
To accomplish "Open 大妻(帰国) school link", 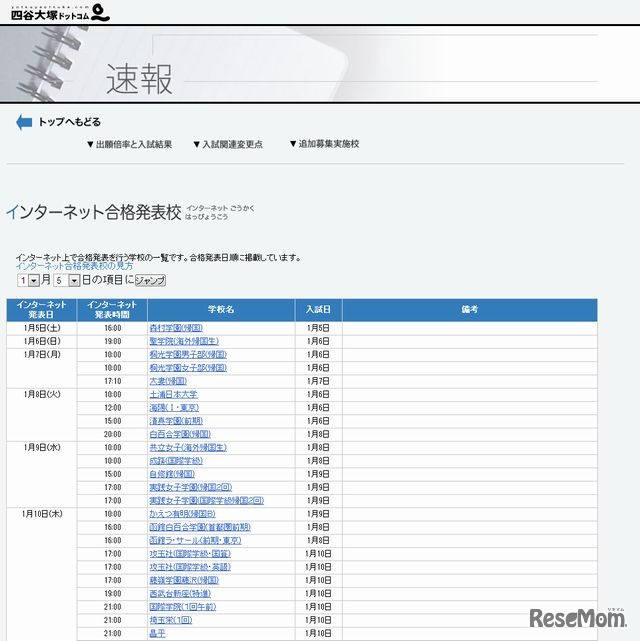I will 168,381.
